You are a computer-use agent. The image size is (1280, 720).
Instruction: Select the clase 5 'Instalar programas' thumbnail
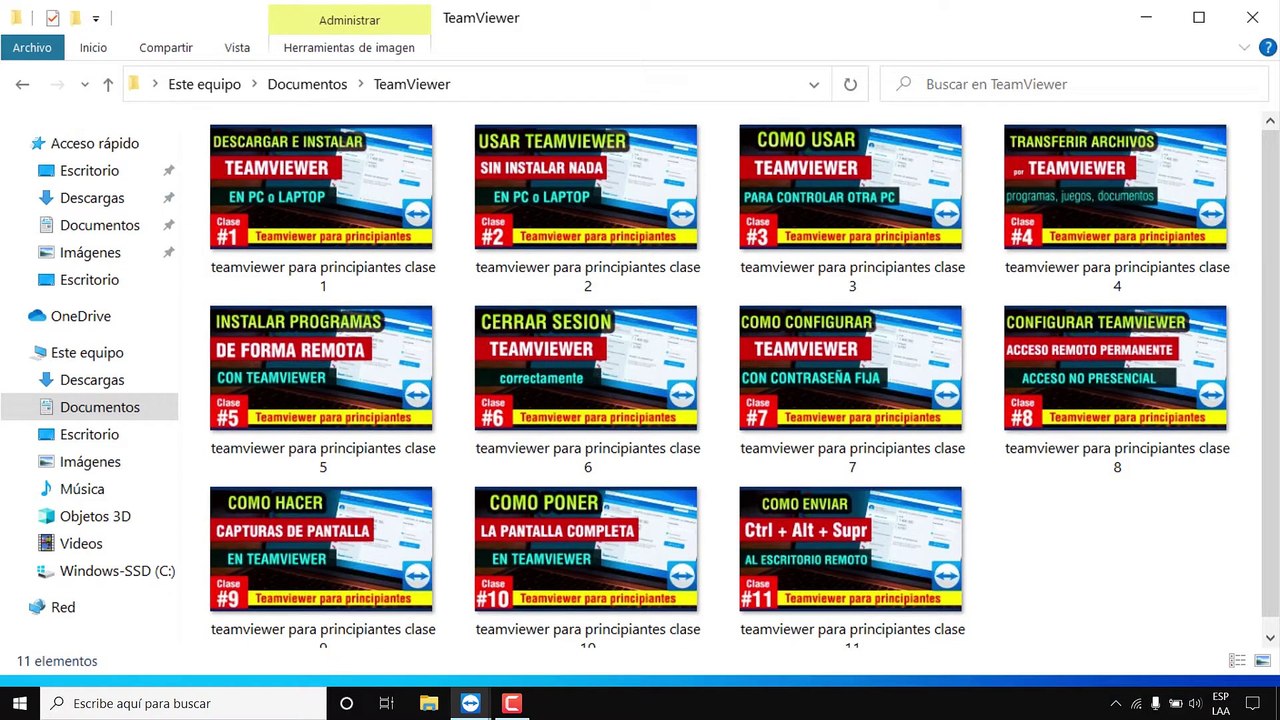pos(321,368)
